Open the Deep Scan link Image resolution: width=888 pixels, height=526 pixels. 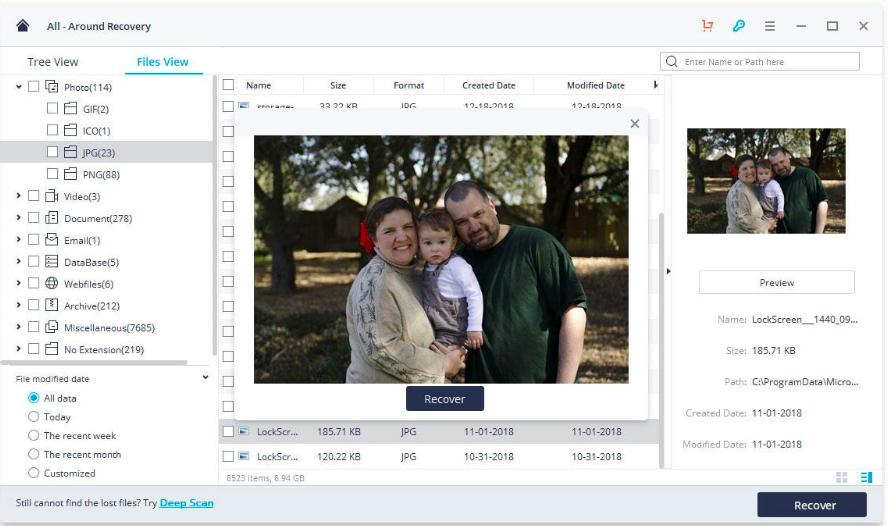186,503
